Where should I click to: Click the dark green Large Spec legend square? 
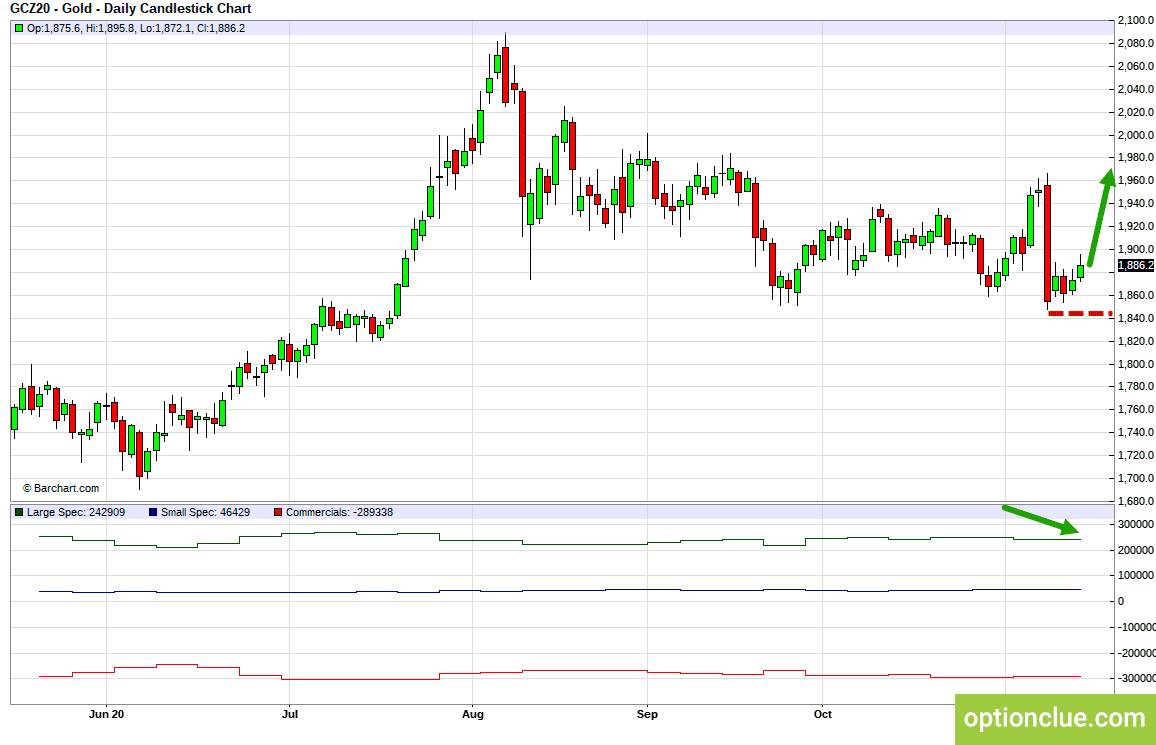(19, 512)
